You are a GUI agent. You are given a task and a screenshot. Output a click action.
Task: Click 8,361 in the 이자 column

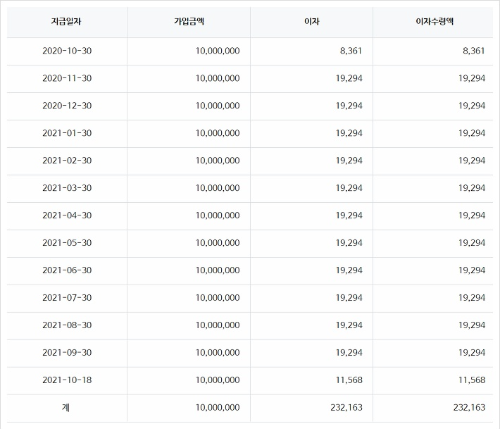(351, 51)
